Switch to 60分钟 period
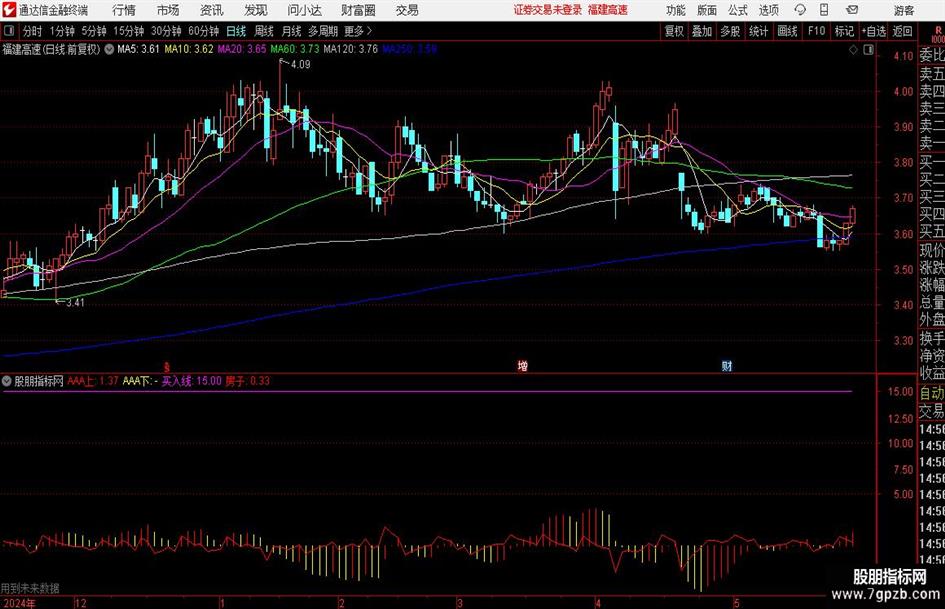The height and width of the screenshot is (609, 945). point(204,31)
